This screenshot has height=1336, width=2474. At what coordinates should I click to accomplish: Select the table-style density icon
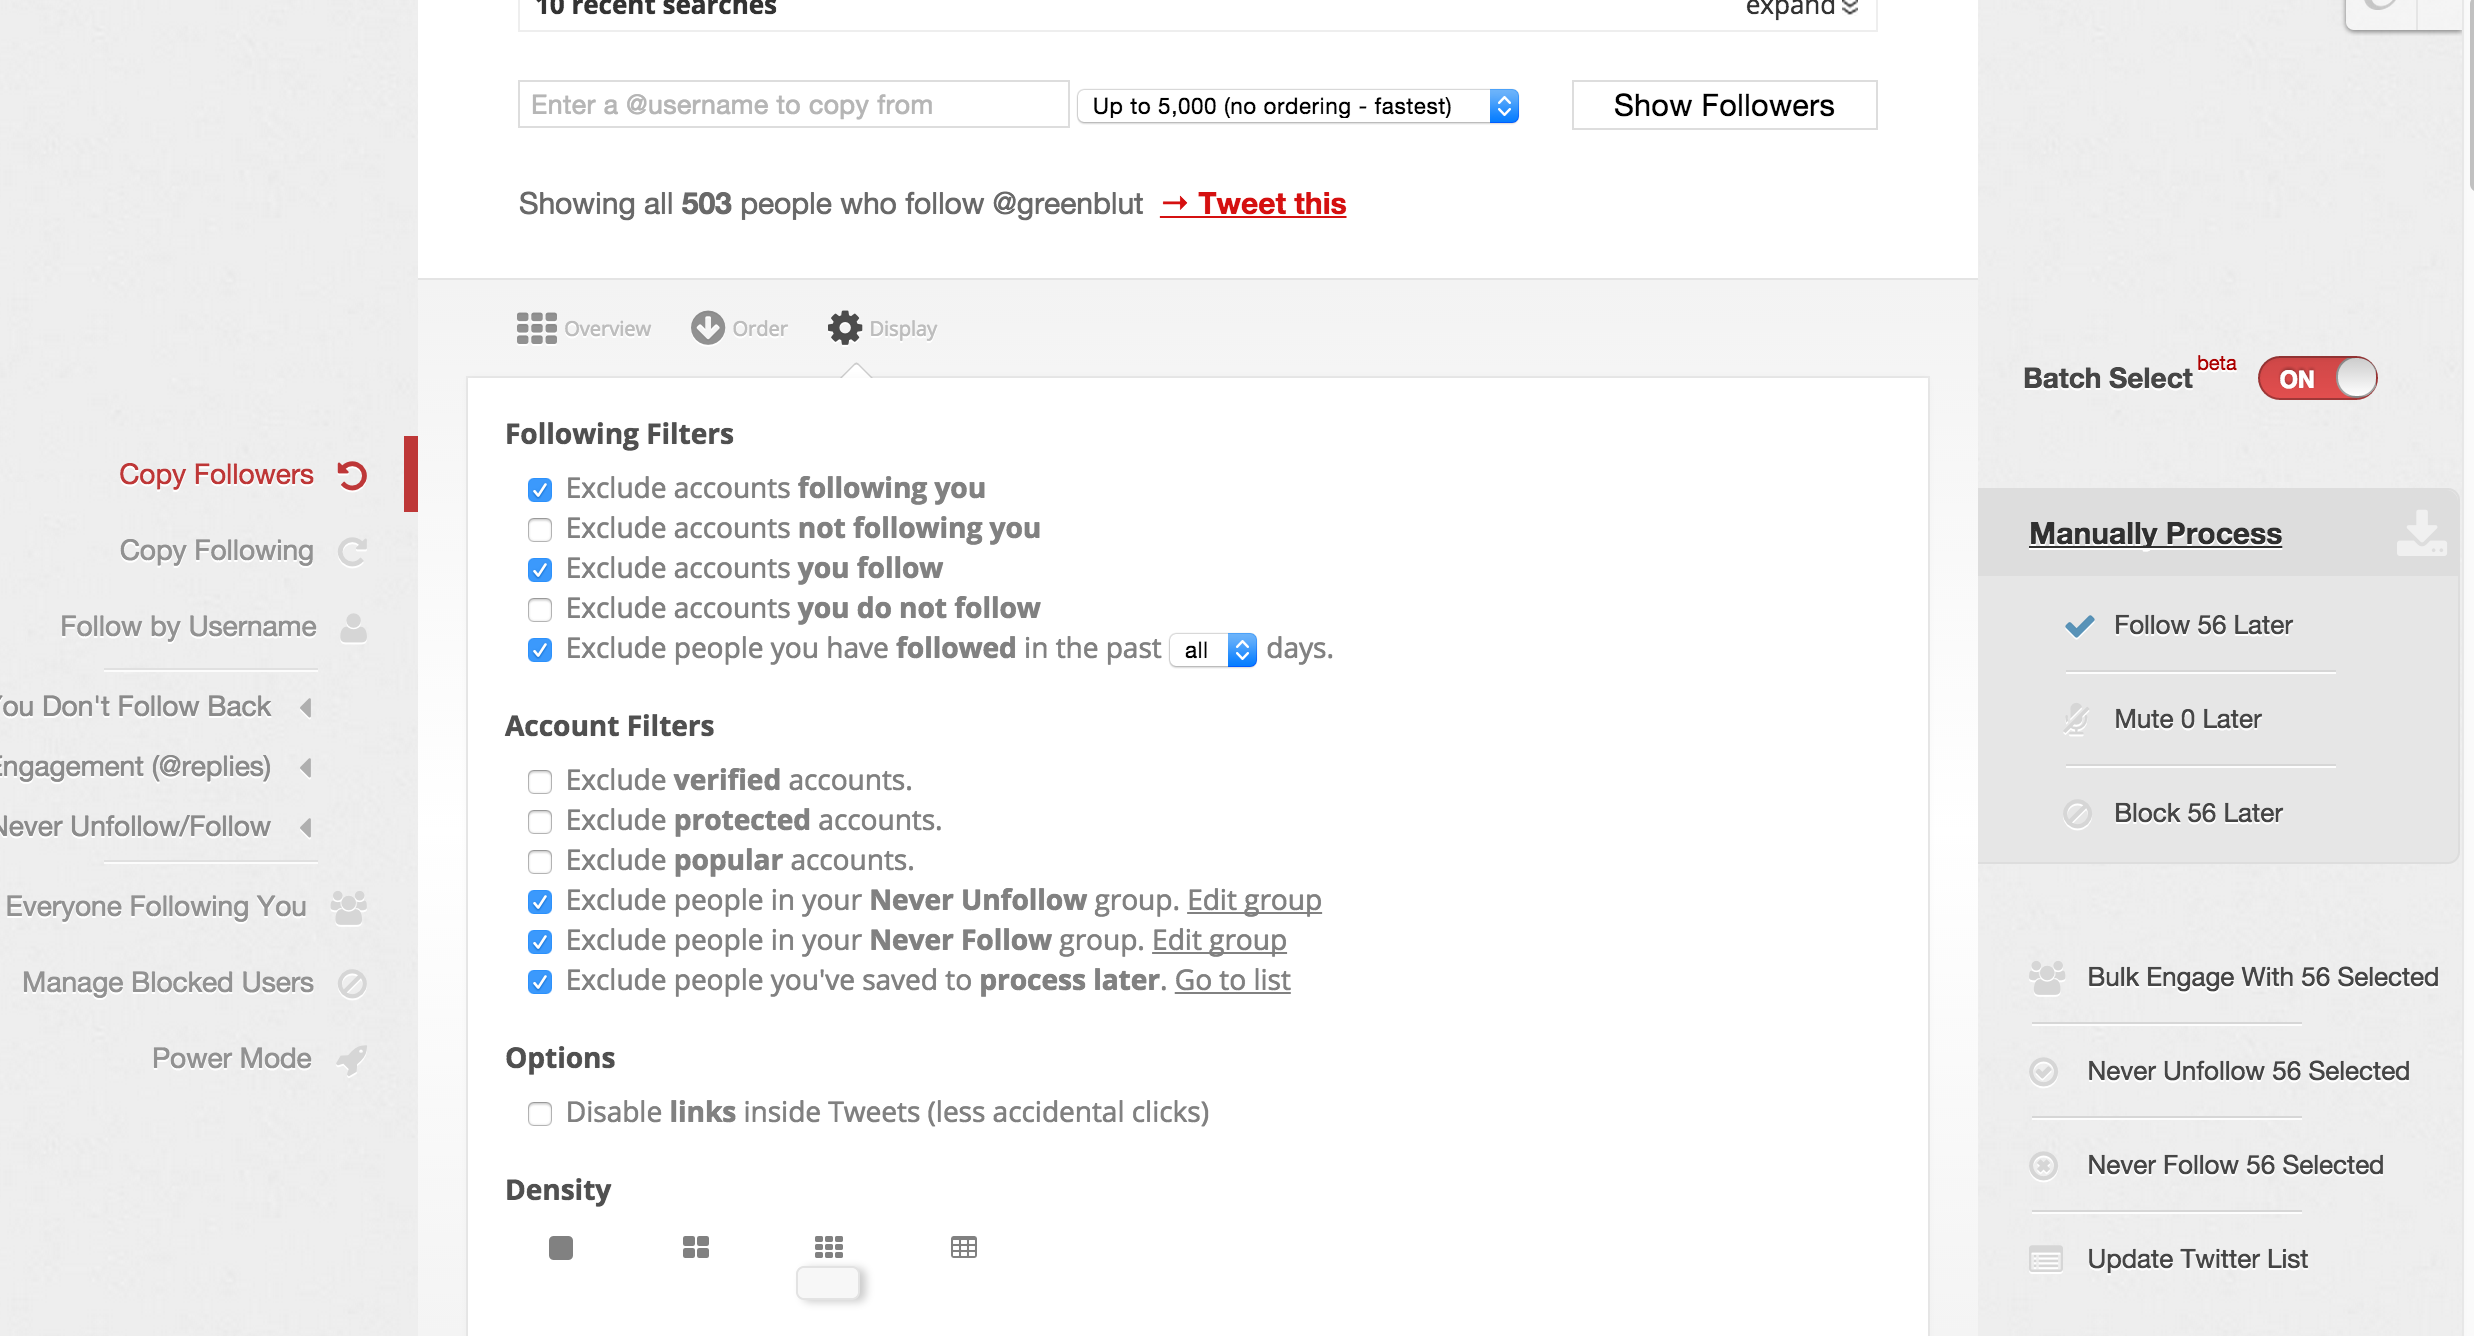click(x=964, y=1247)
